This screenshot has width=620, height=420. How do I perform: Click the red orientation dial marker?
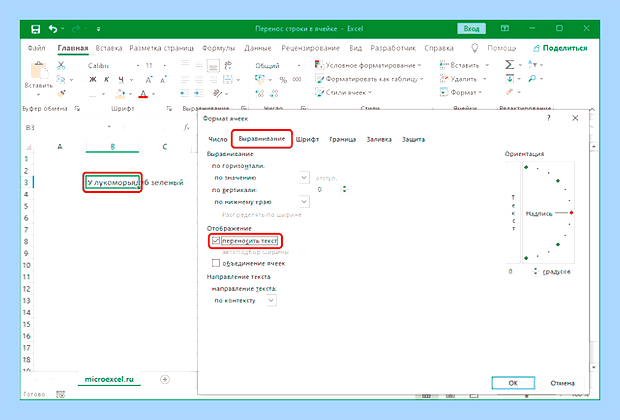pyautogui.click(x=571, y=213)
